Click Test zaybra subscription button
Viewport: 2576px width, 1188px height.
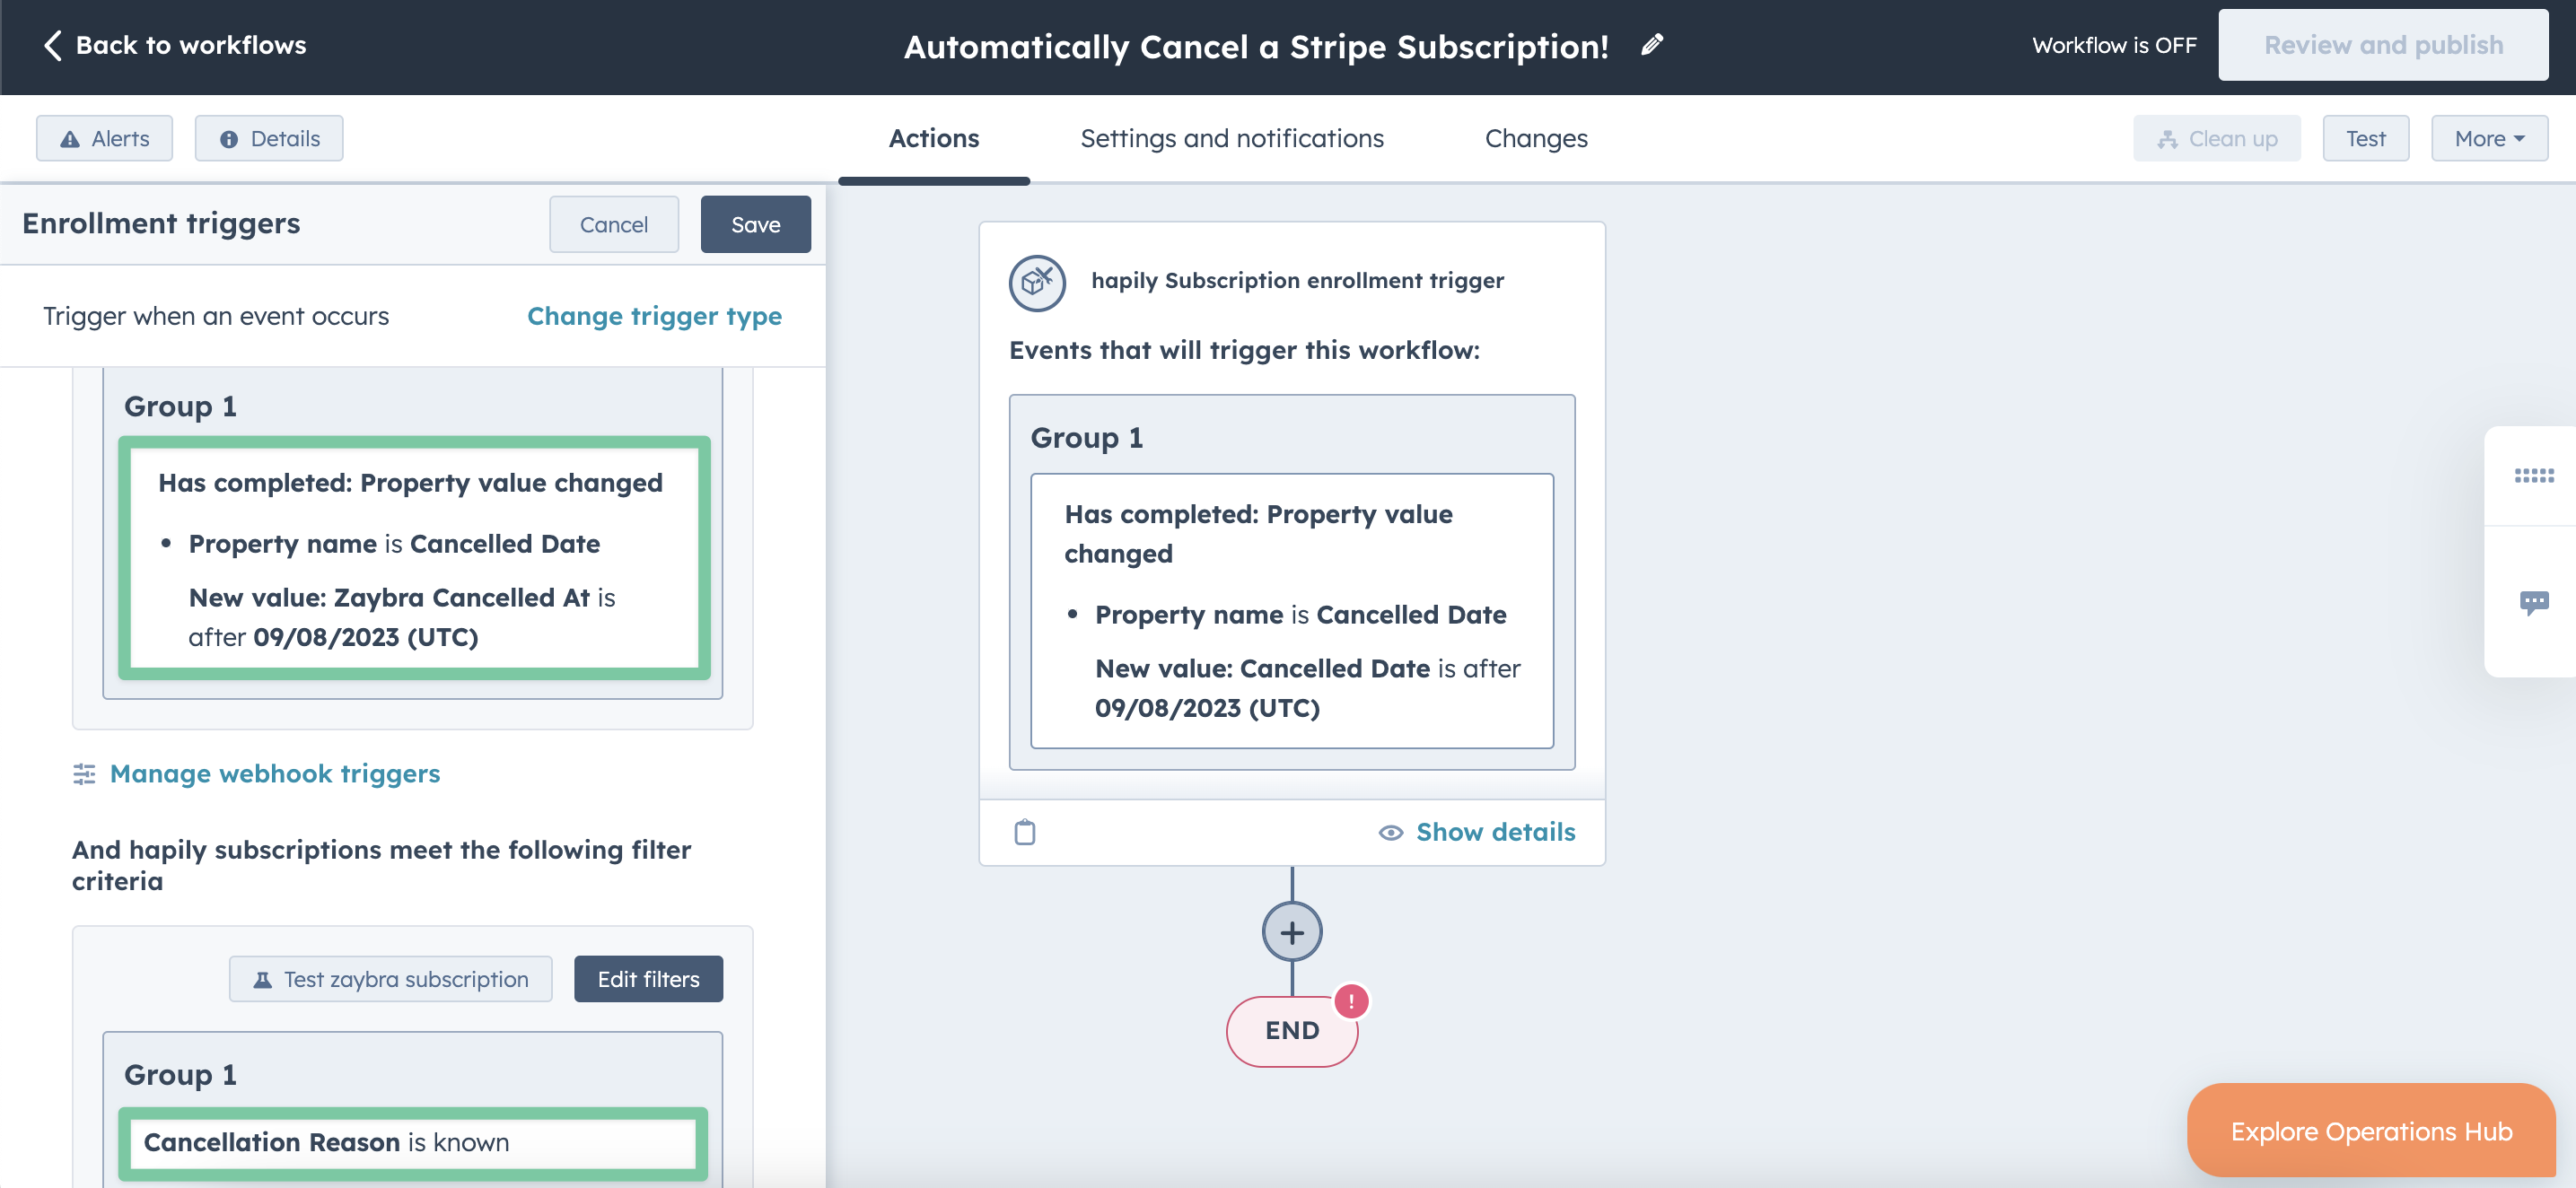point(390,979)
